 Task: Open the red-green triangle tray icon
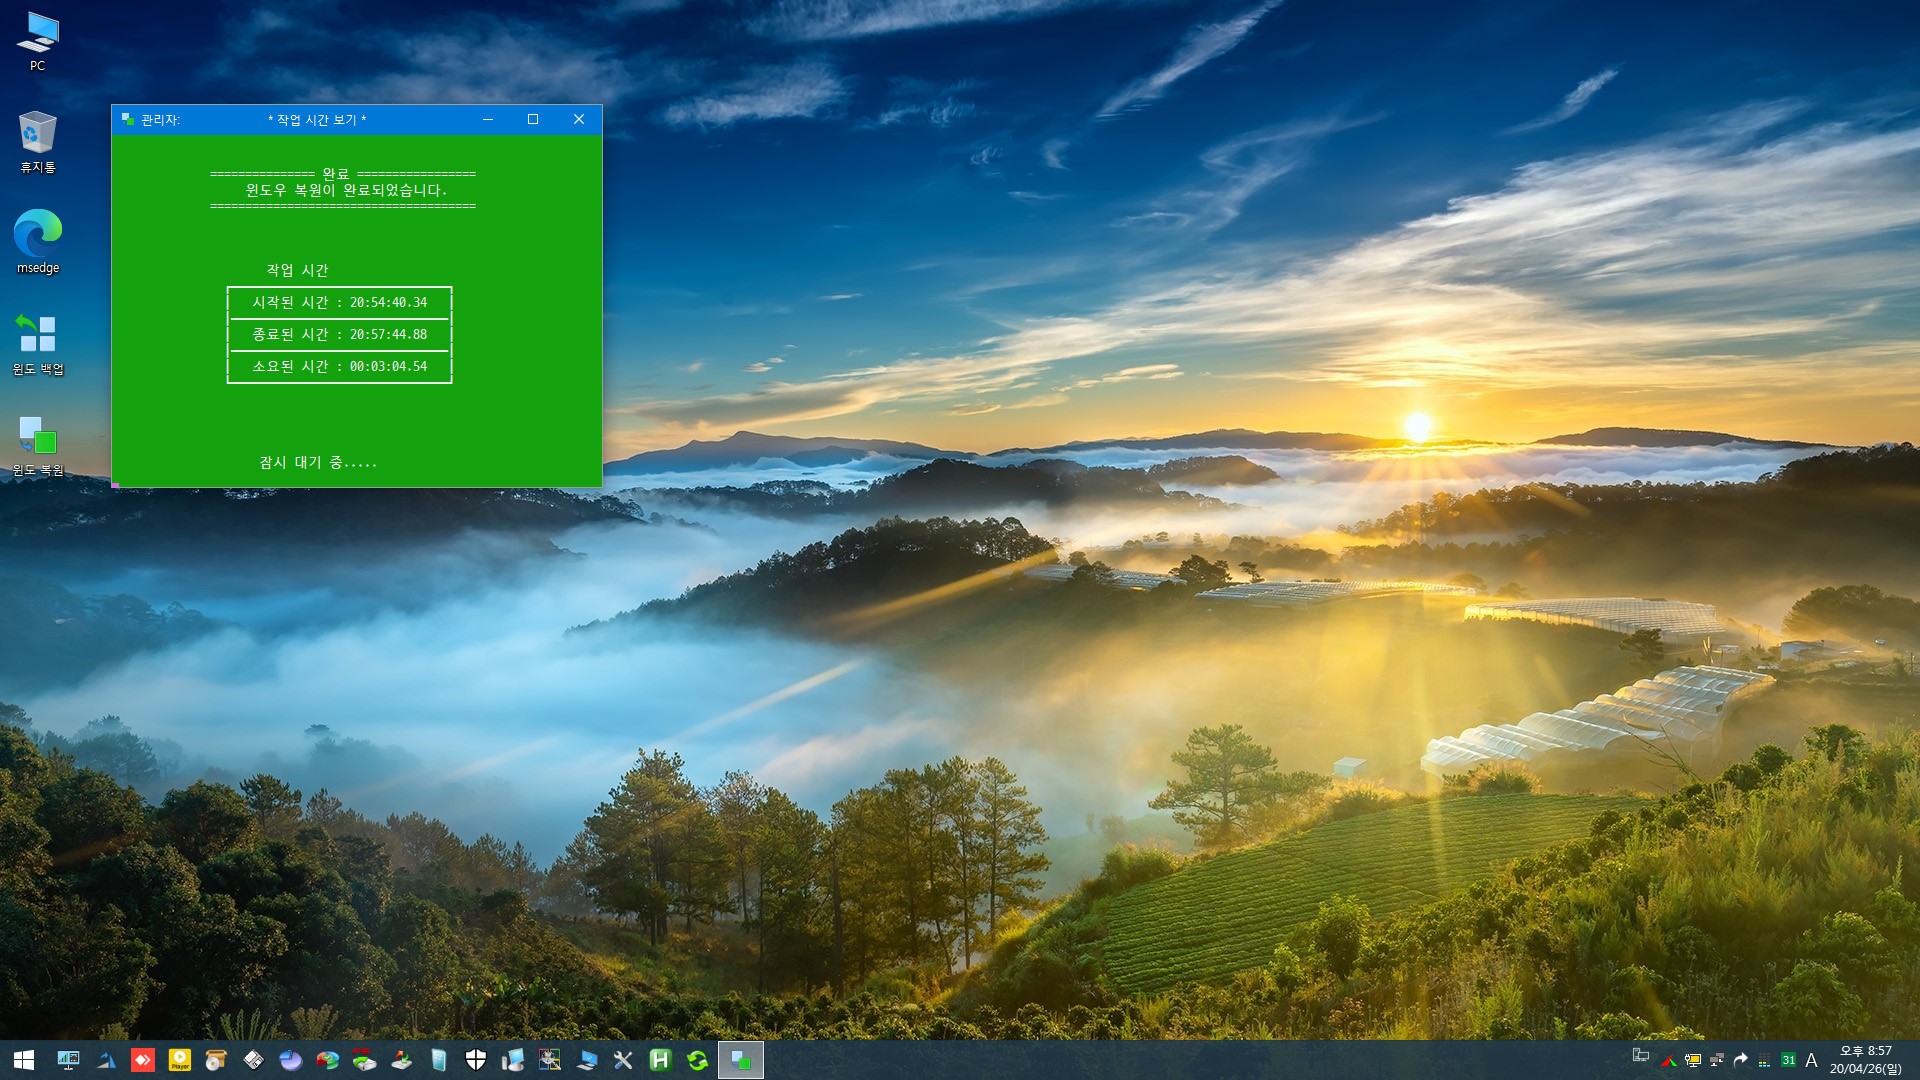[1669, 1060]
